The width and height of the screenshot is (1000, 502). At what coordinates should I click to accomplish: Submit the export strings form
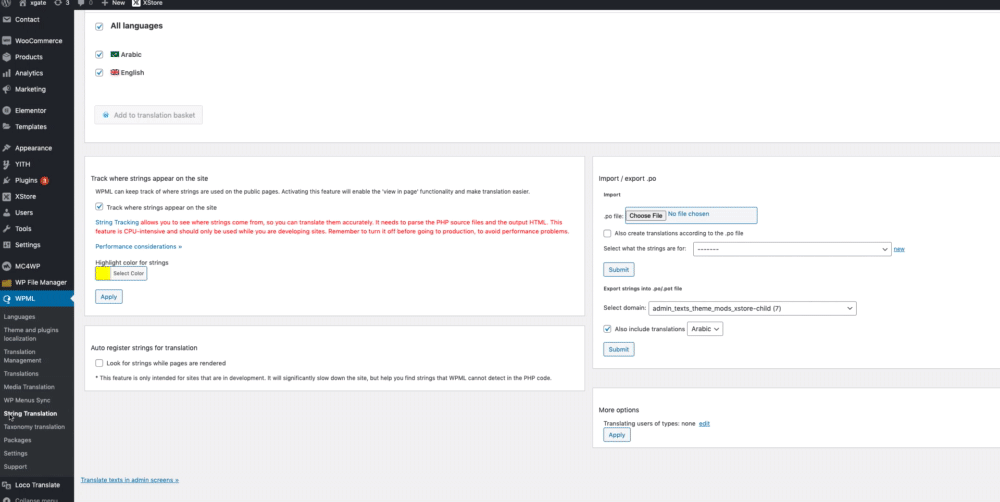point(619,349)
